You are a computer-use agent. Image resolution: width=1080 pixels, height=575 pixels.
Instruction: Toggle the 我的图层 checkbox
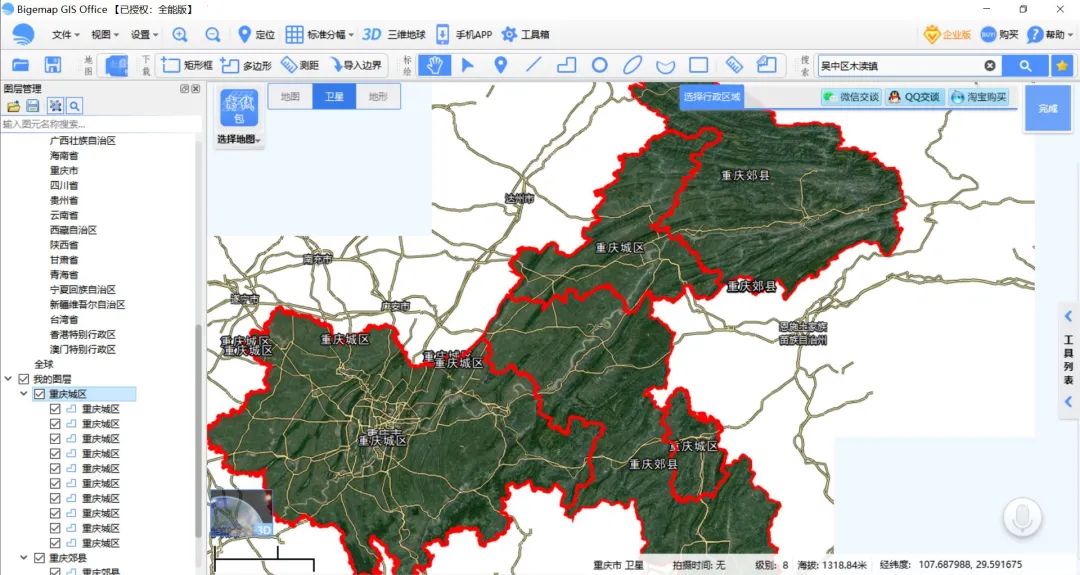[24, 379]
